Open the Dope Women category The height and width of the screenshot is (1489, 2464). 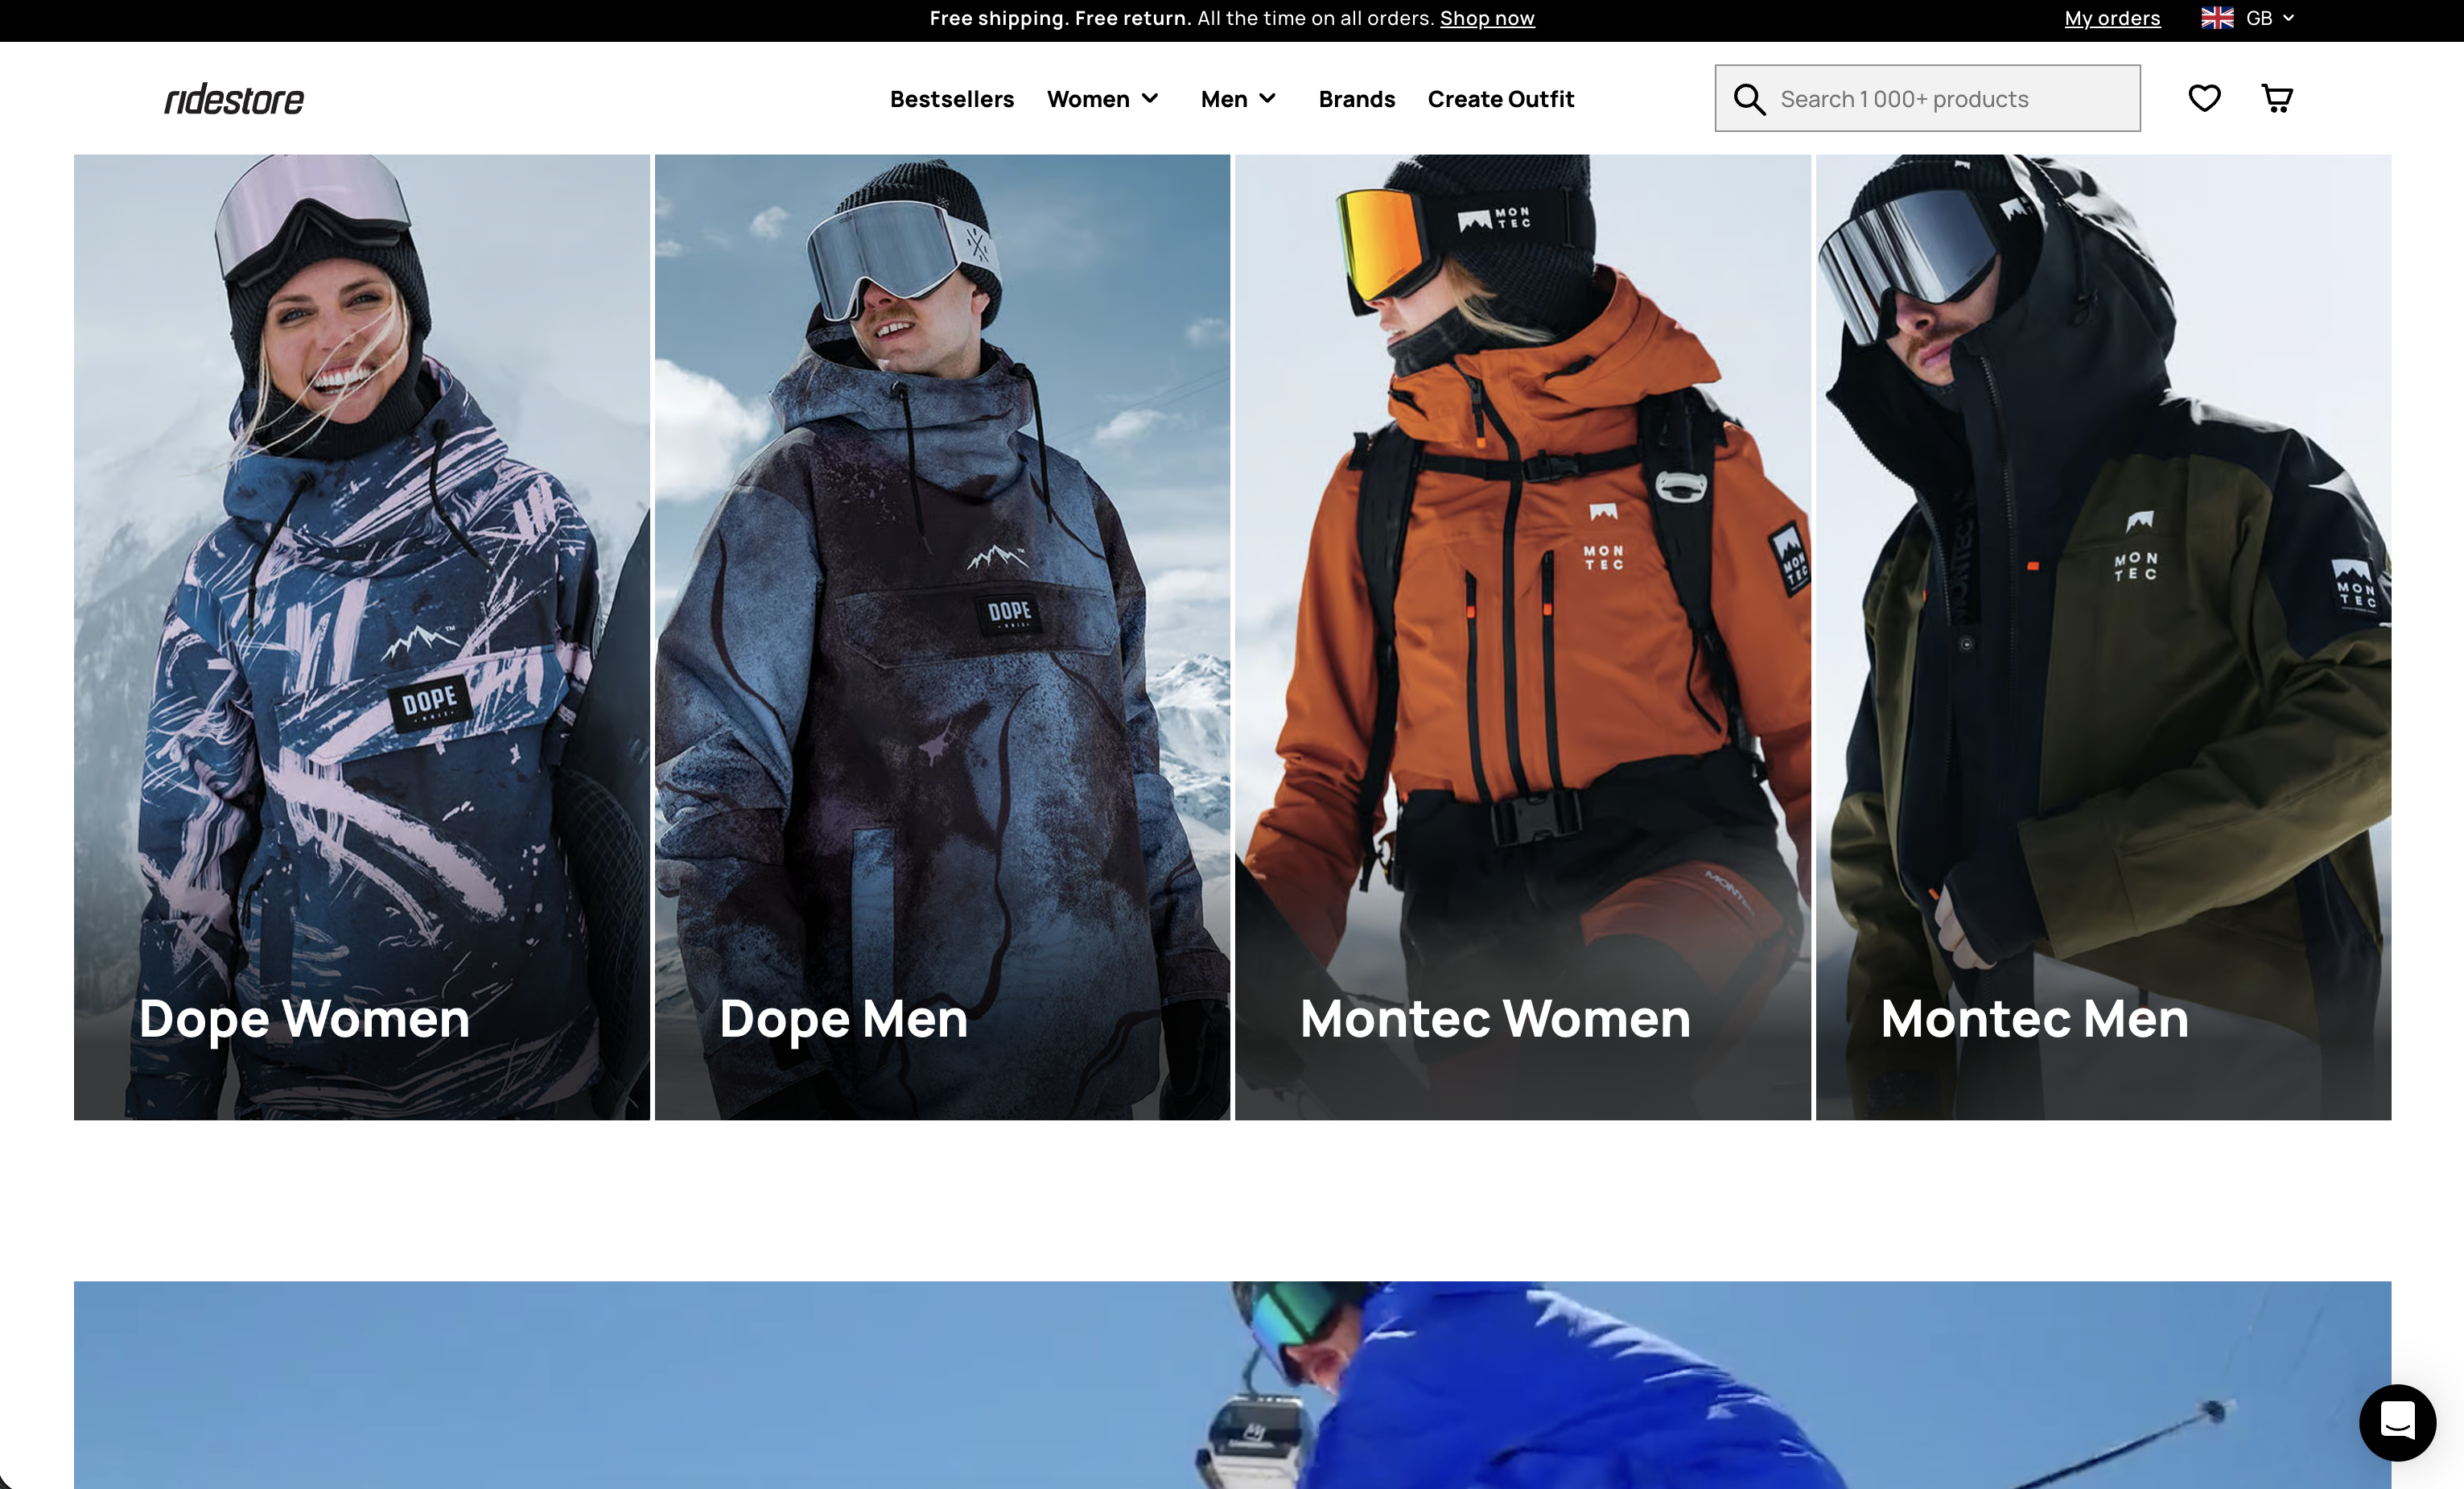point(362,637)
